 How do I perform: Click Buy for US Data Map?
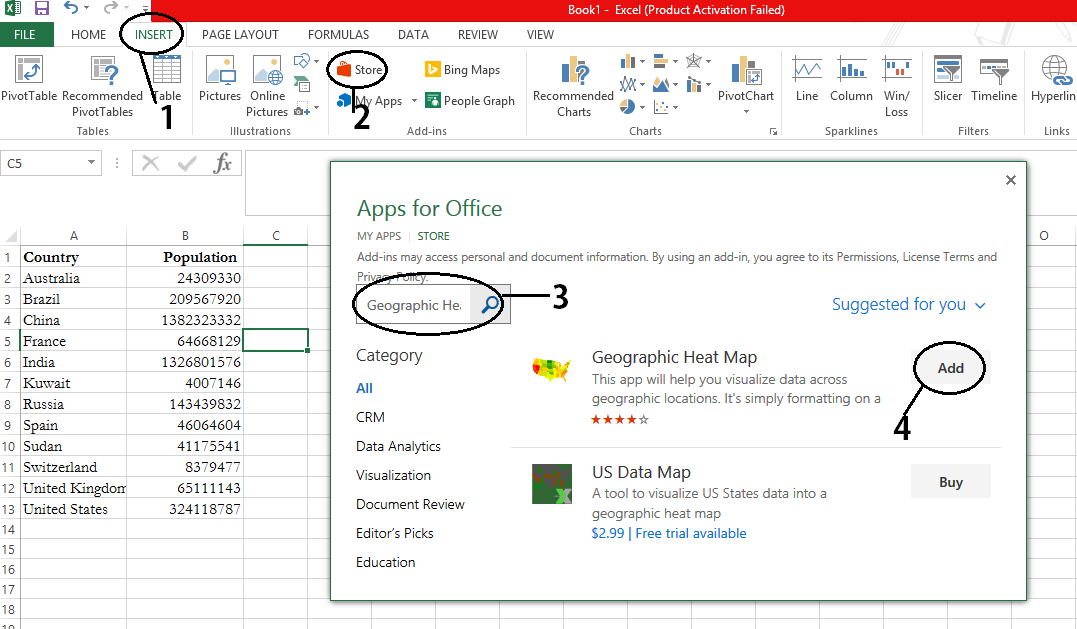[x=950, y=482]
